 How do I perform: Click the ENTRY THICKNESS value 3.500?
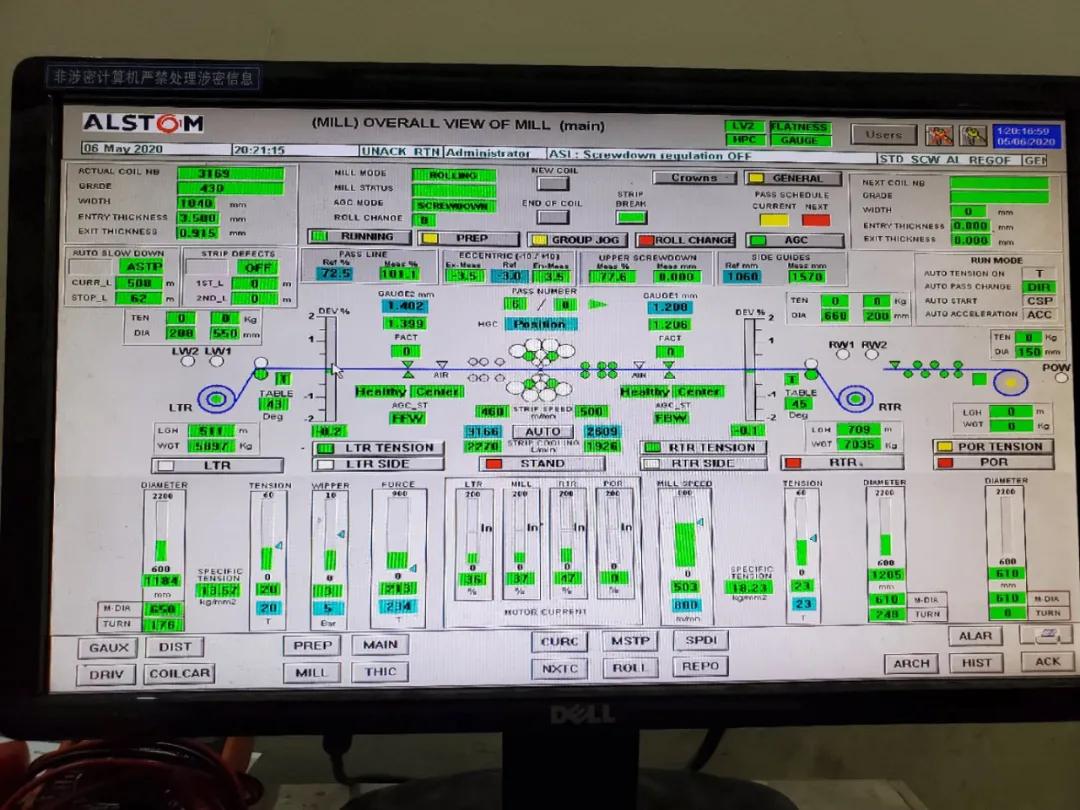(x=199, y=218)
